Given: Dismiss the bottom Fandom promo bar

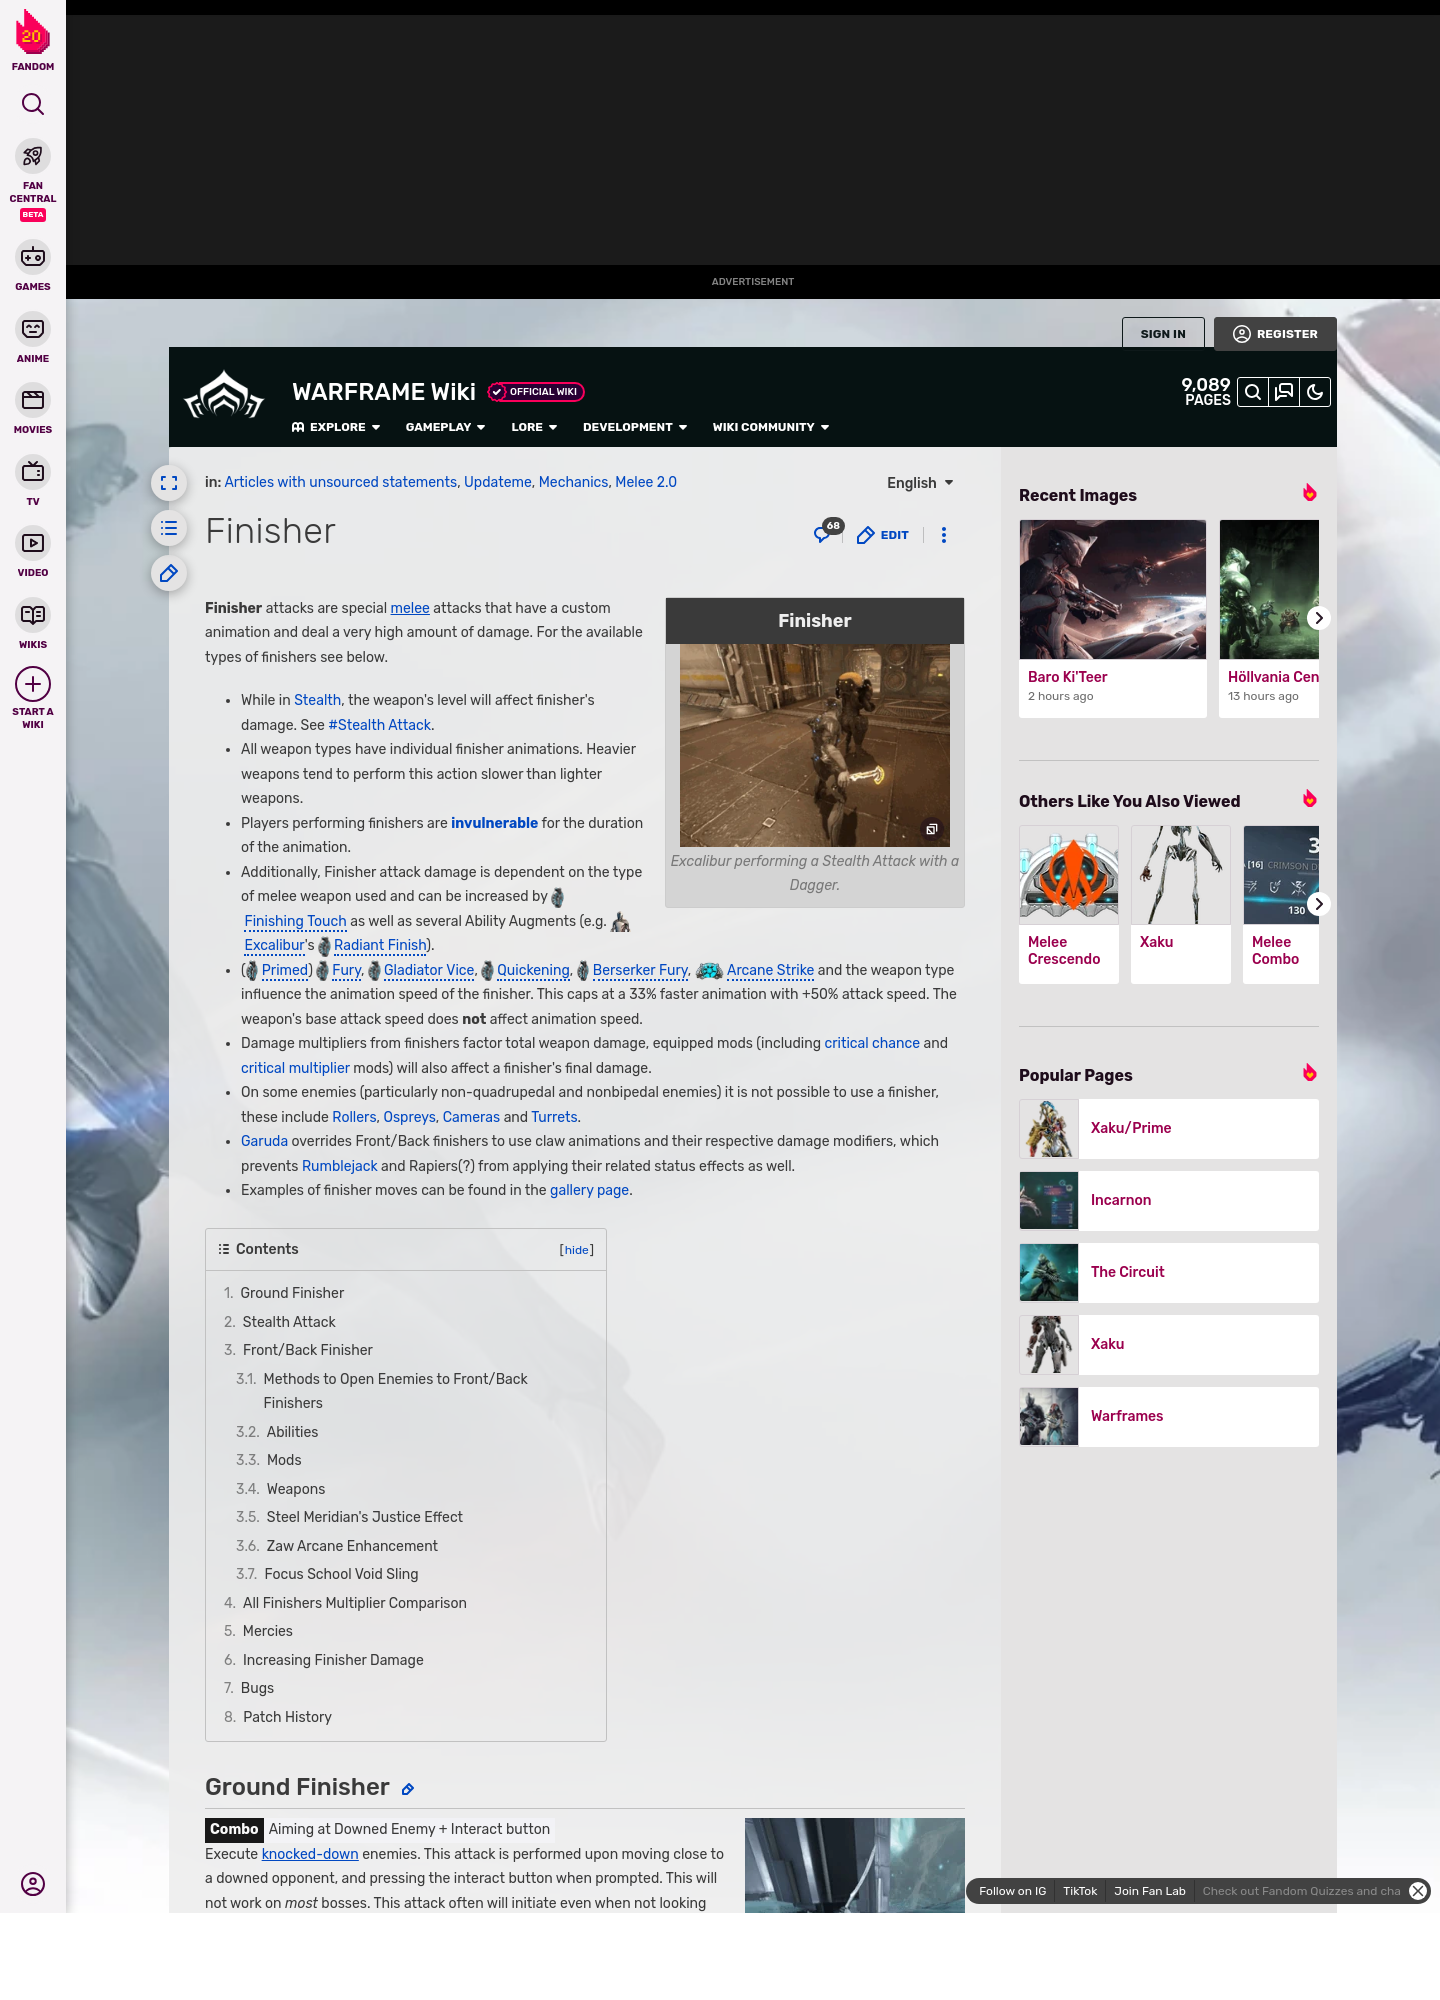Looking at the screenshot, I should click(x=1418, y=1891).
